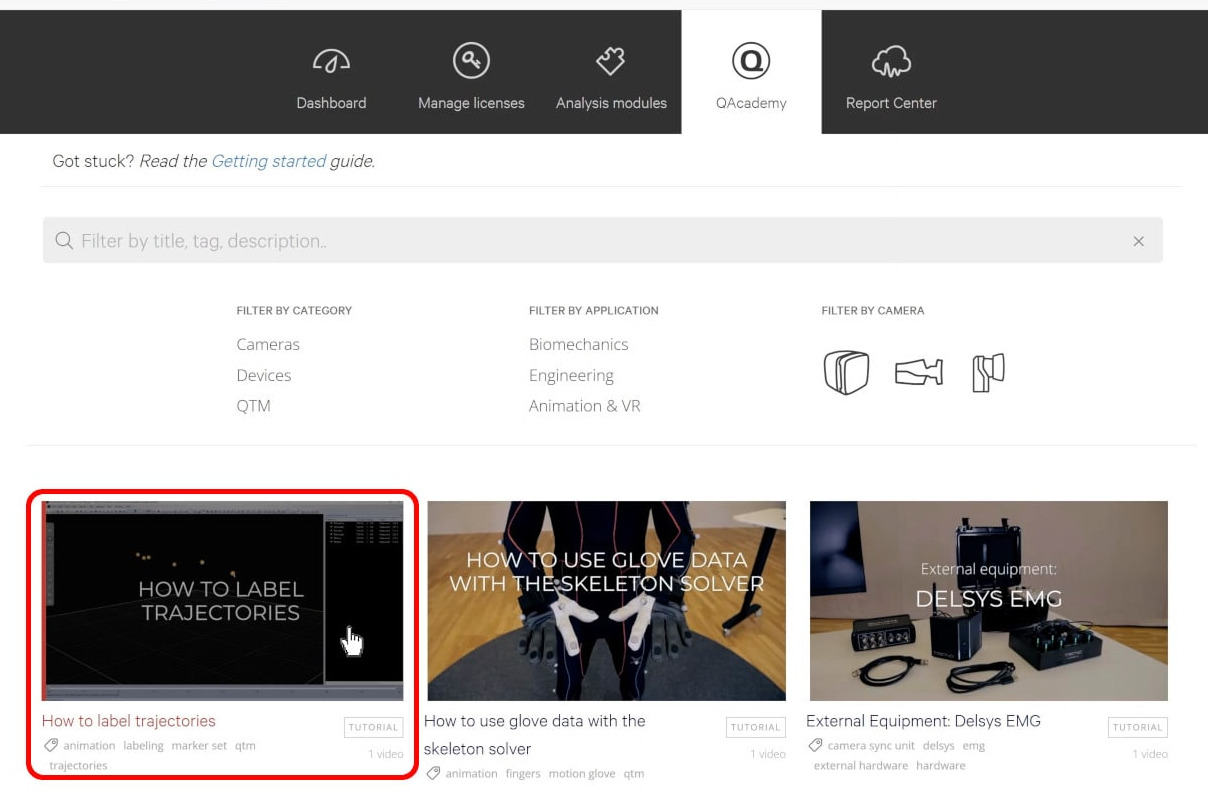Filter by QTM category
Image resolution: width=1208 pixels, height=810 pixels.
(x=253, y=406)
